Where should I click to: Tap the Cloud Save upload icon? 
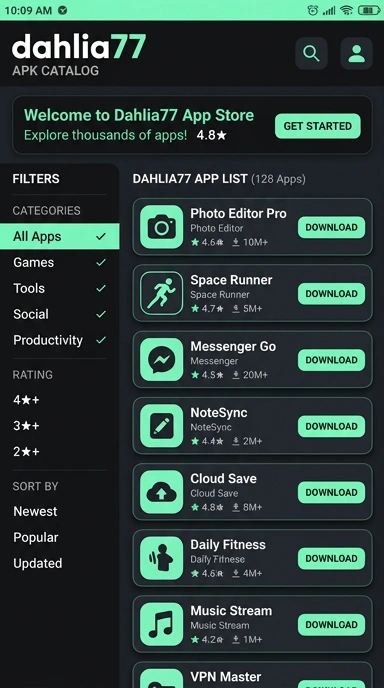(x=161, y=492)
